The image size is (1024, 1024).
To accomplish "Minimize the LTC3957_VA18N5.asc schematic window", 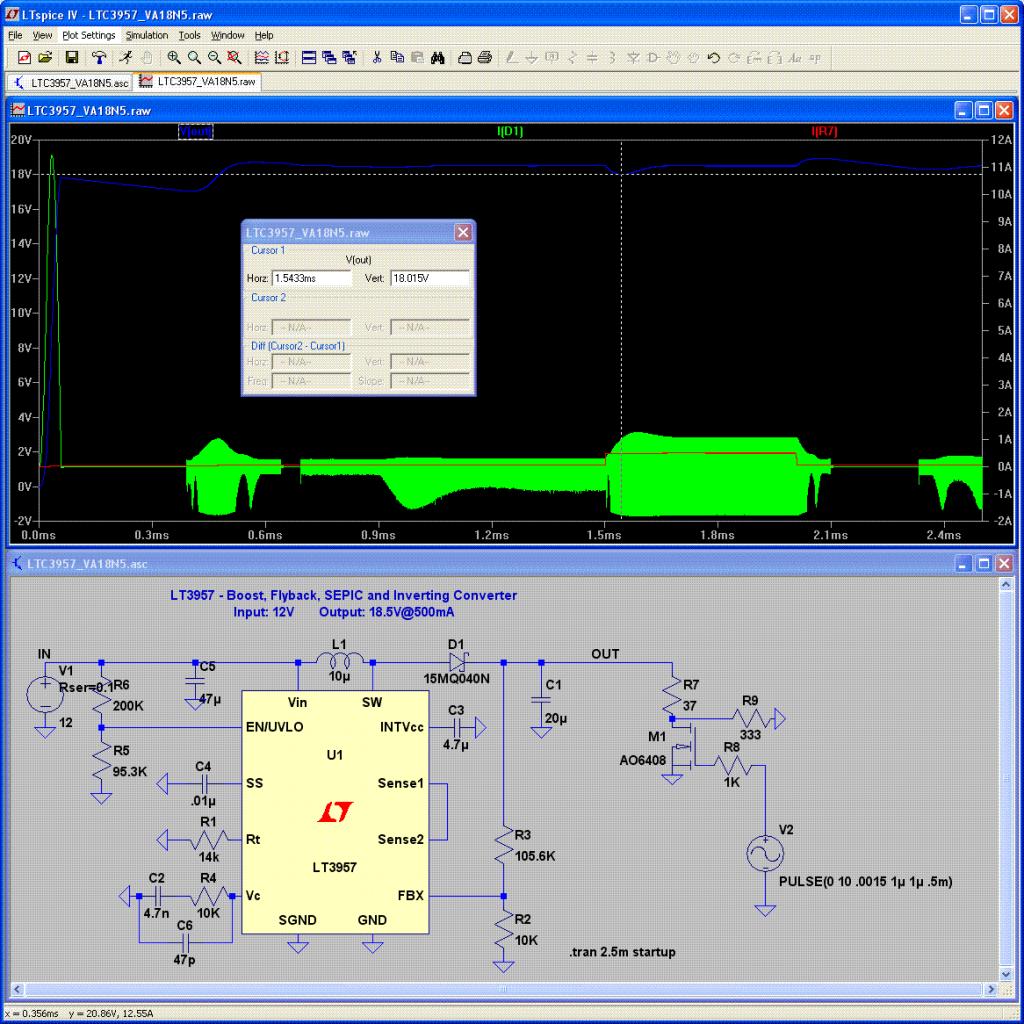I will pos(963,564).
